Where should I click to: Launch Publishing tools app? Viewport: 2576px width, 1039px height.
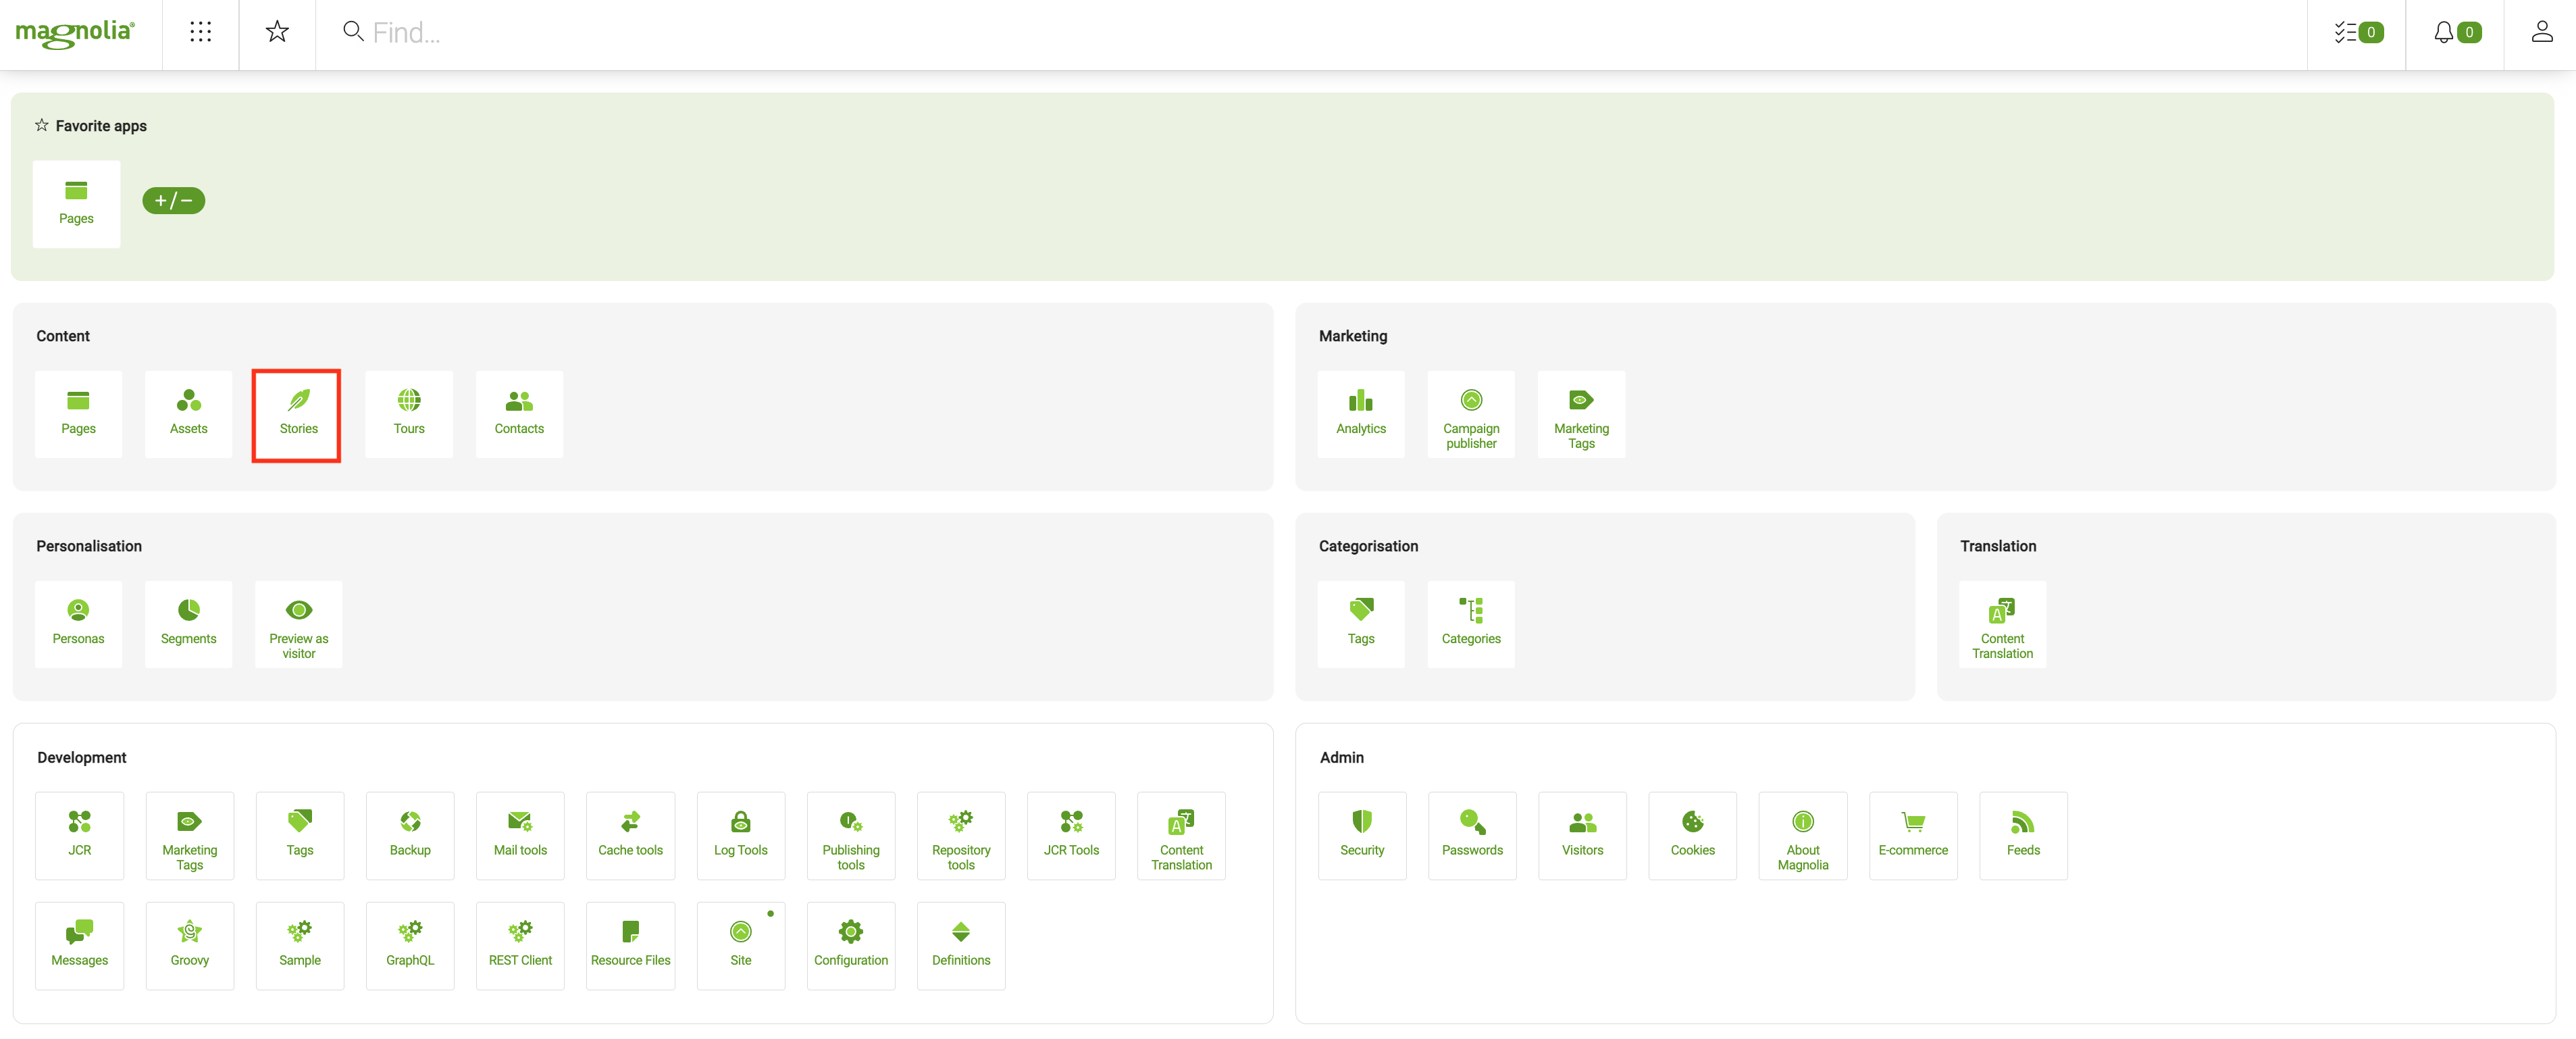(x=851, y=836)
